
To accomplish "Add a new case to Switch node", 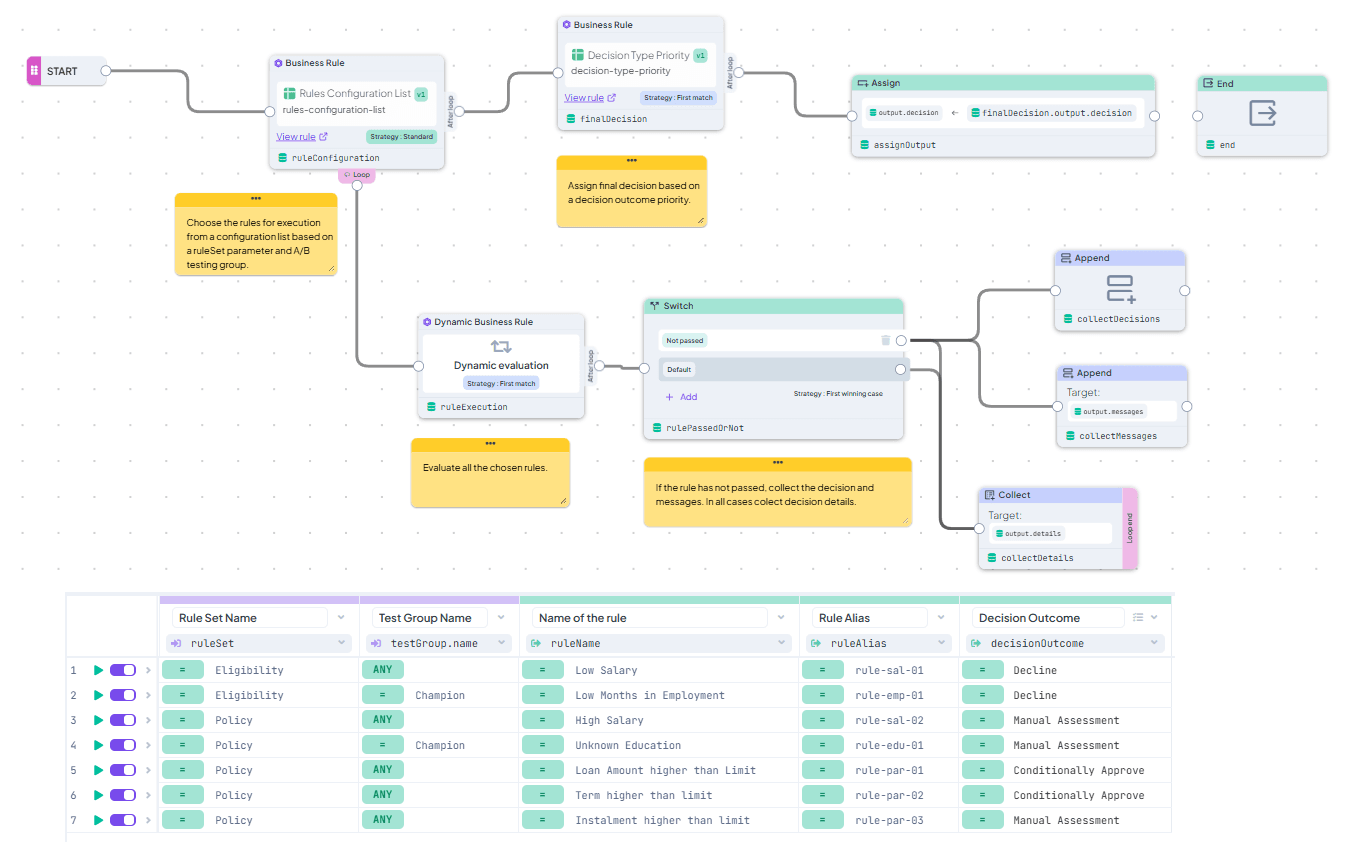I will 681,397.
